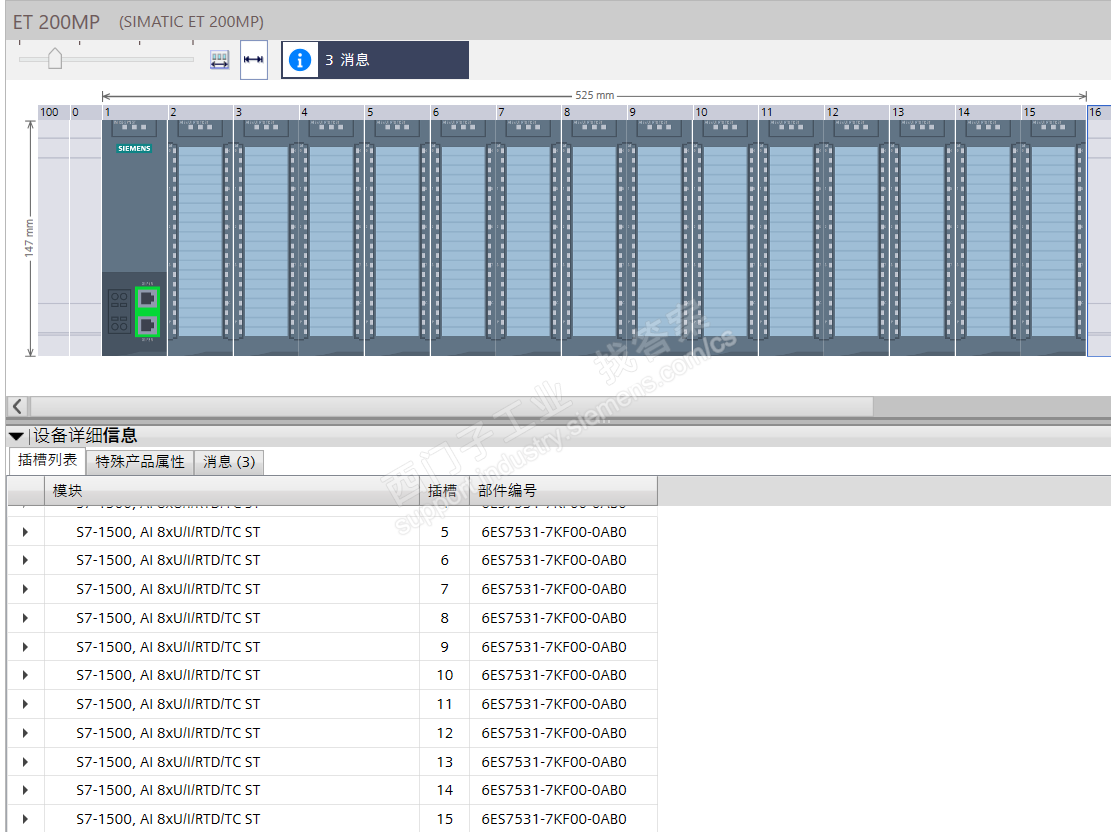Click slot number cell 13
This screenshot has width=1111, height=832.
point(444,762)
